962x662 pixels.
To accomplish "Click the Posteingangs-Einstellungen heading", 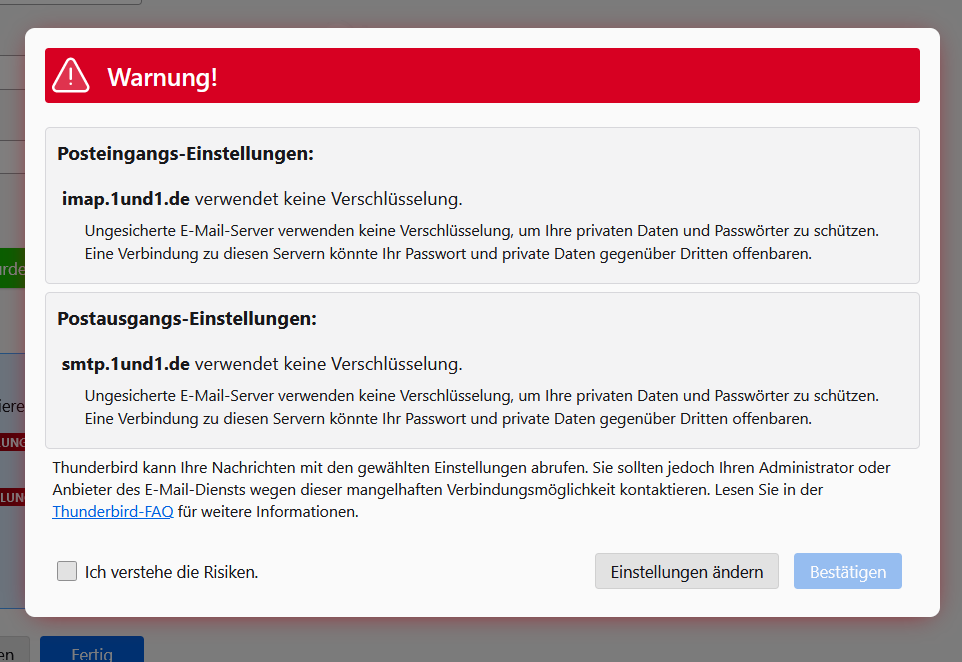I will tap(185, 154).
